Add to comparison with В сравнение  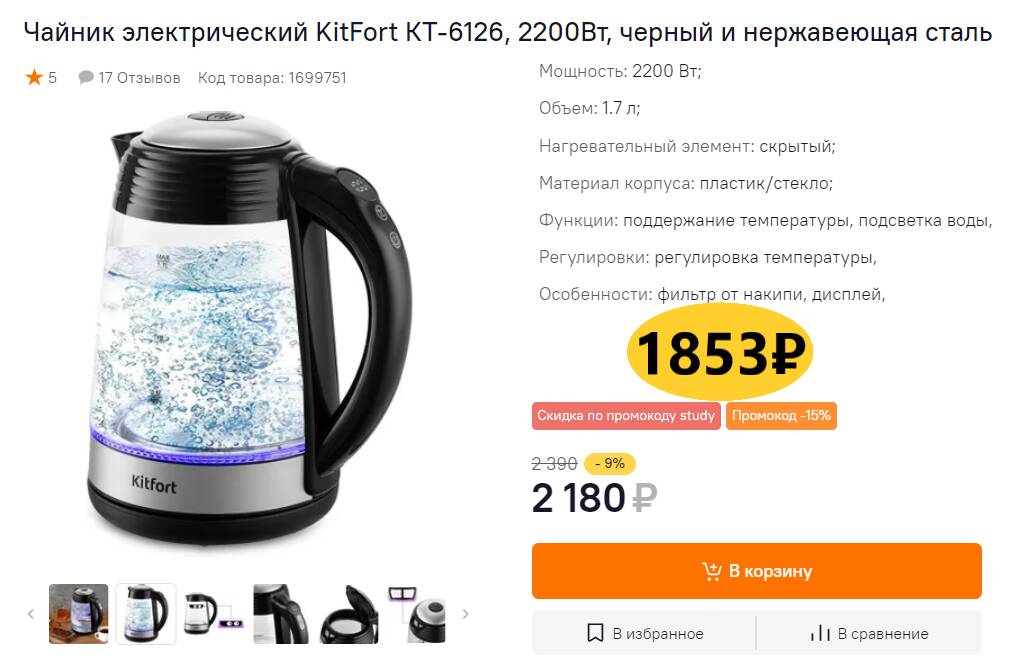pos(869,633)
